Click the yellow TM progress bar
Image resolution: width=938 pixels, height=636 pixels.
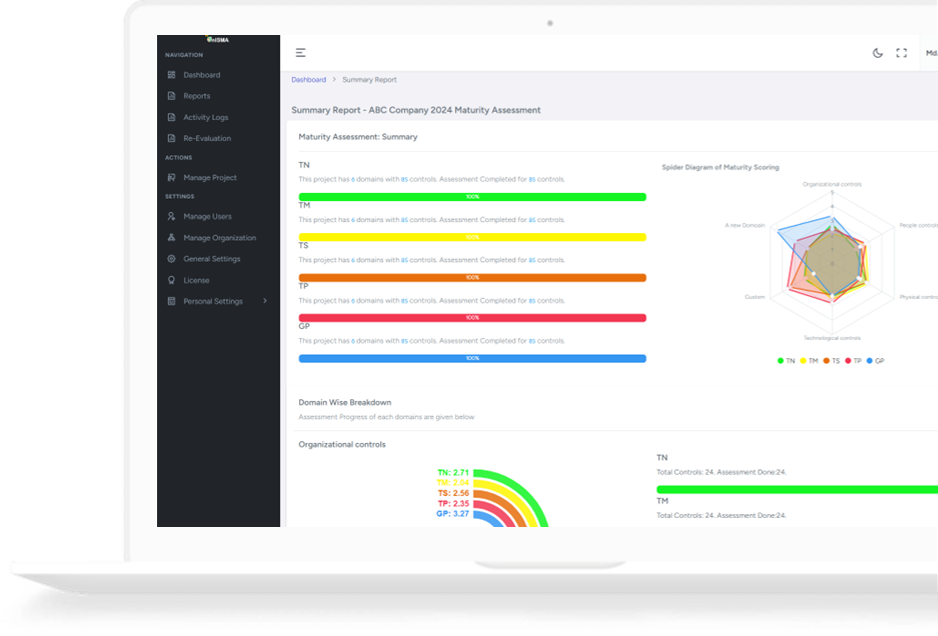[x=472, y=237]
